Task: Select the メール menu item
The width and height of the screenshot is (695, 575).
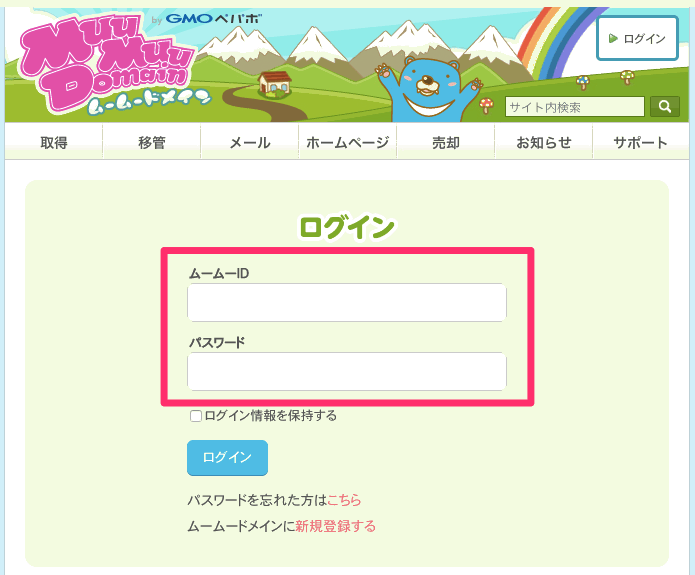Action: coord(250,143)
